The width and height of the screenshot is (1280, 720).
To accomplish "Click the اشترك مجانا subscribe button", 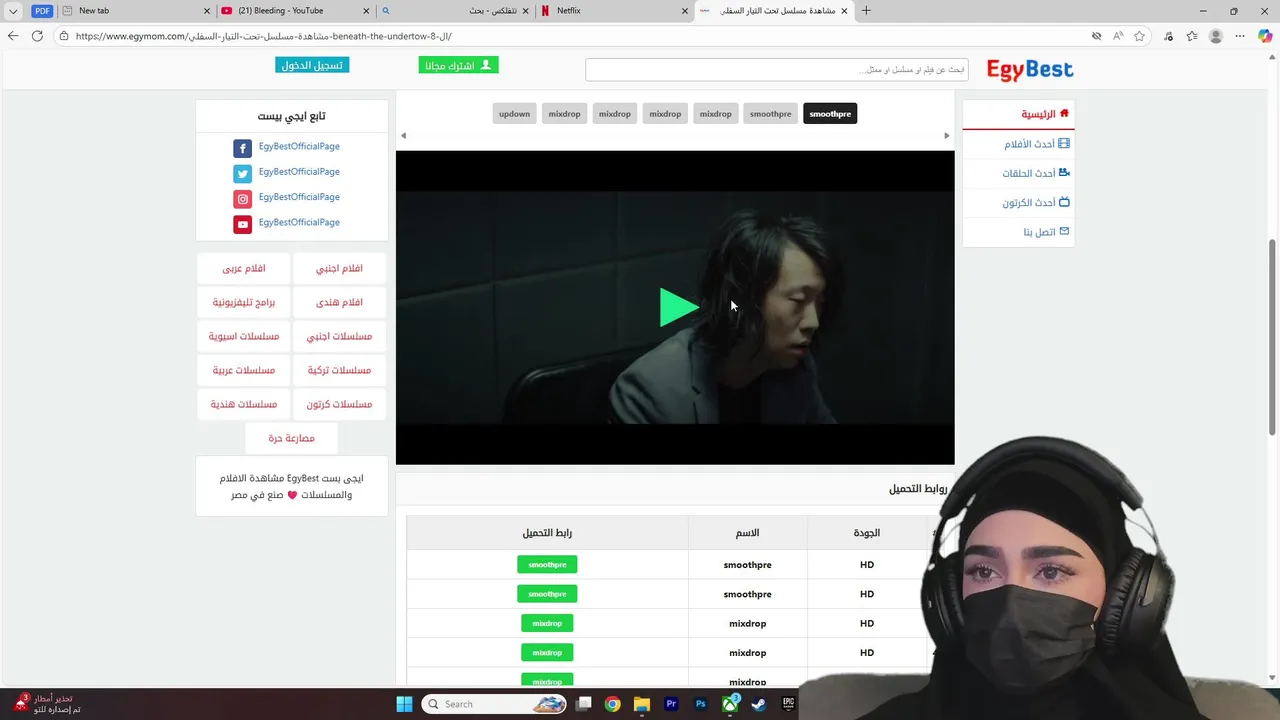I will [458, 65].
